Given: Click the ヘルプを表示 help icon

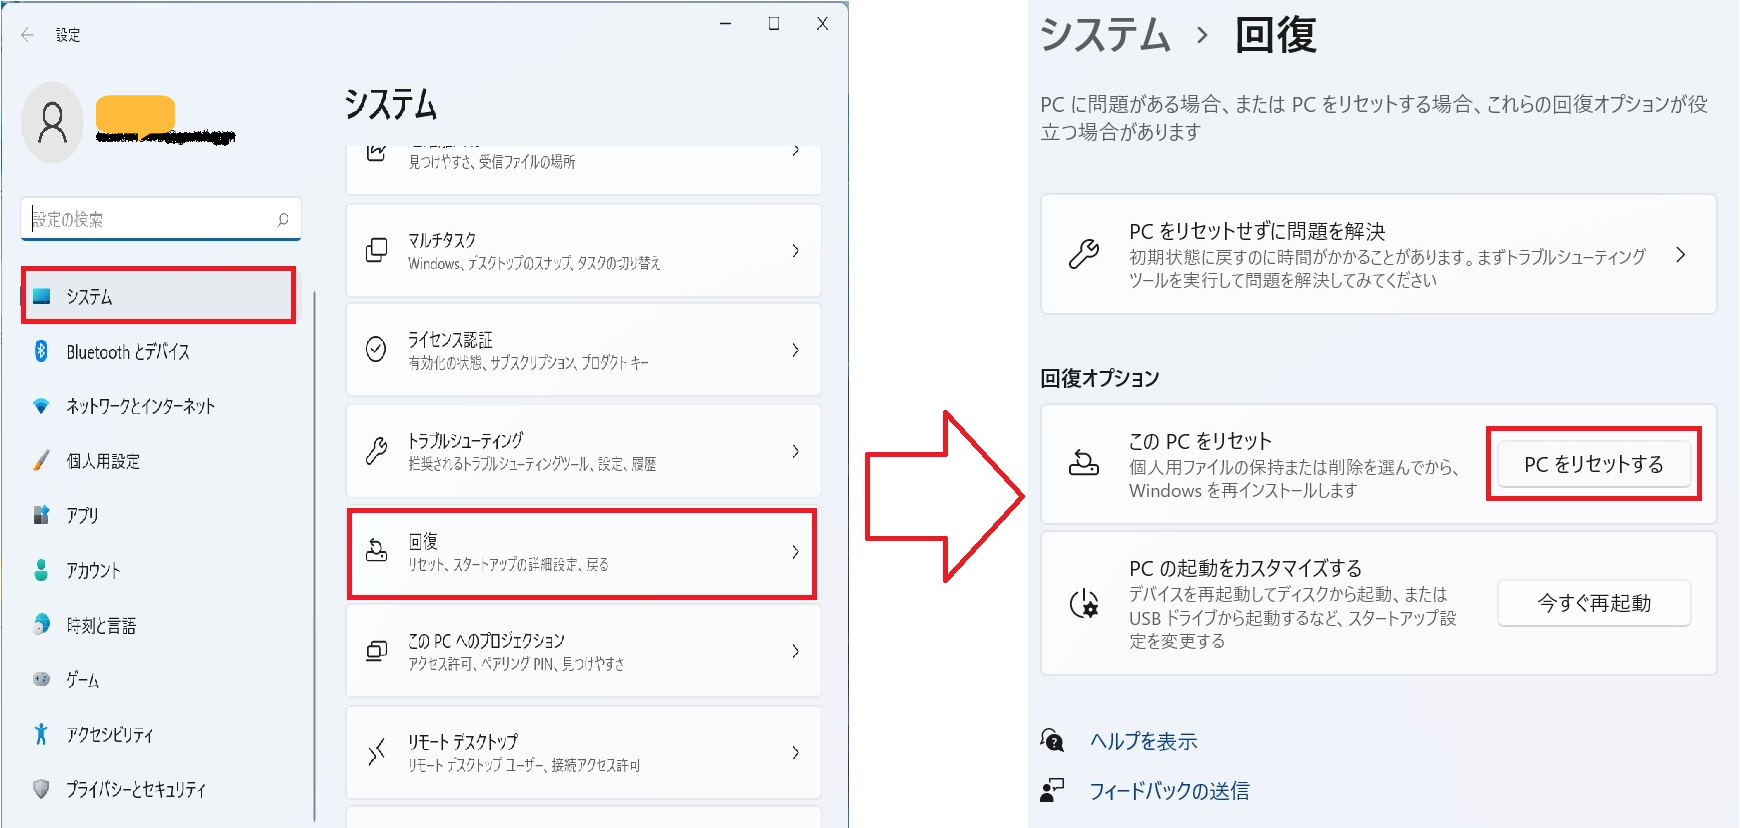Looking at the screenshot, I should click(x=1052, y=740).
